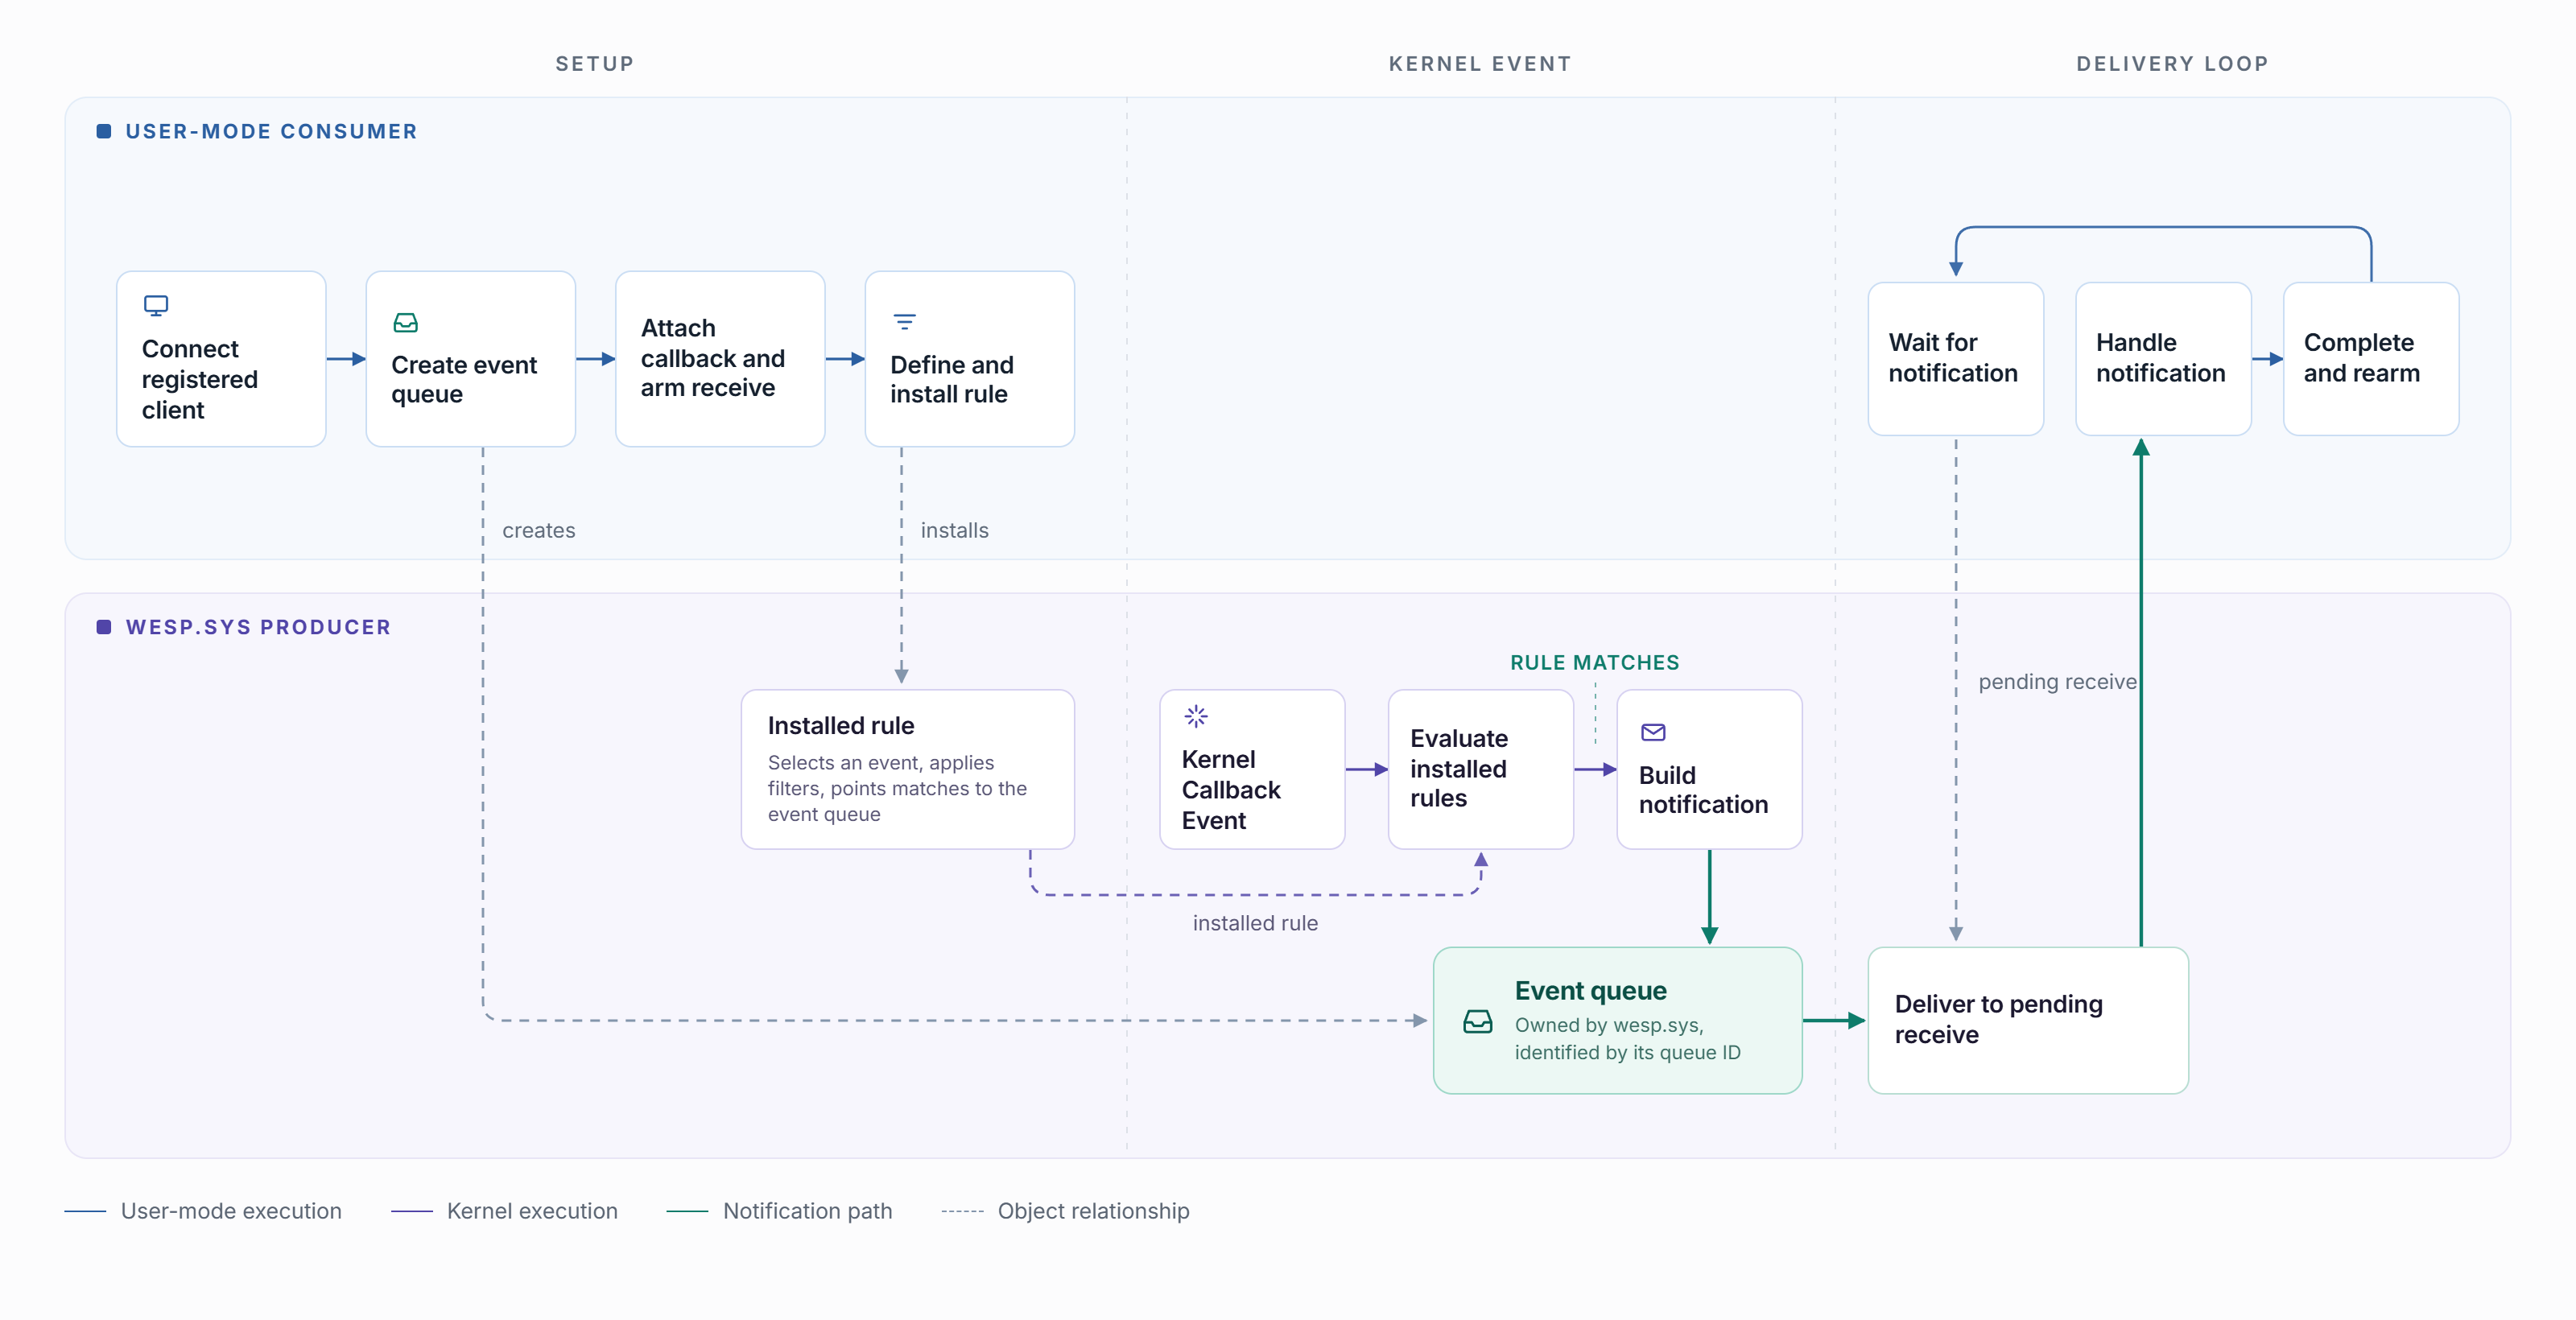The image size is (2576, 1320).
Task: Click the 'pending receive' connector label
Action: (2057, 682)
